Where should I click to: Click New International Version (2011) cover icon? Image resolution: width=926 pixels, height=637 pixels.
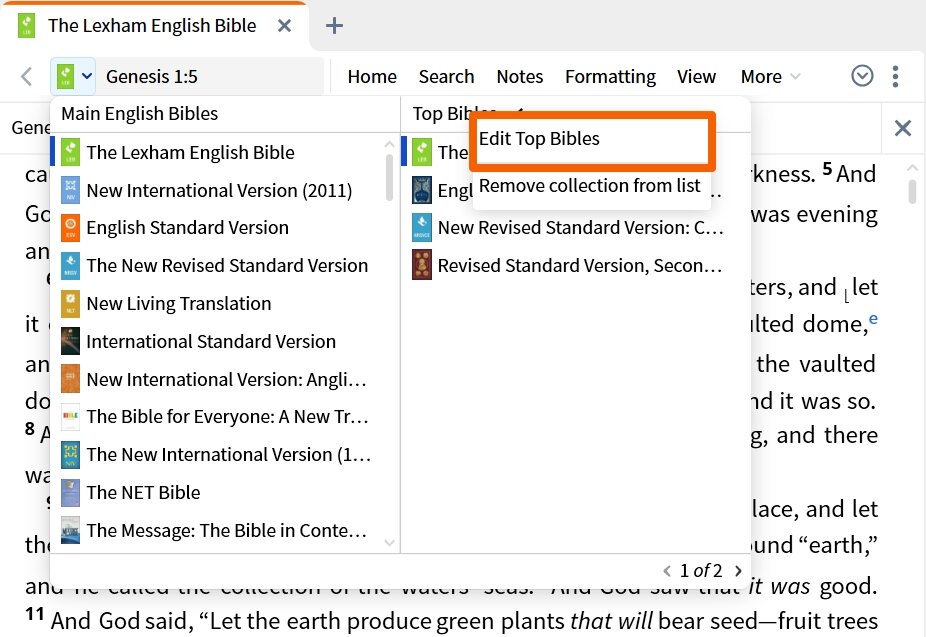coord(70,190)
